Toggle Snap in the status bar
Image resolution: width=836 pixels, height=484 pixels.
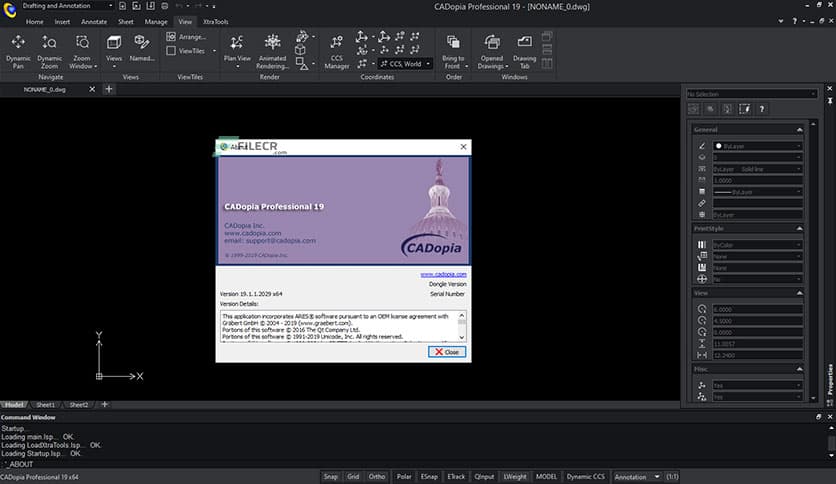(331, 477)
